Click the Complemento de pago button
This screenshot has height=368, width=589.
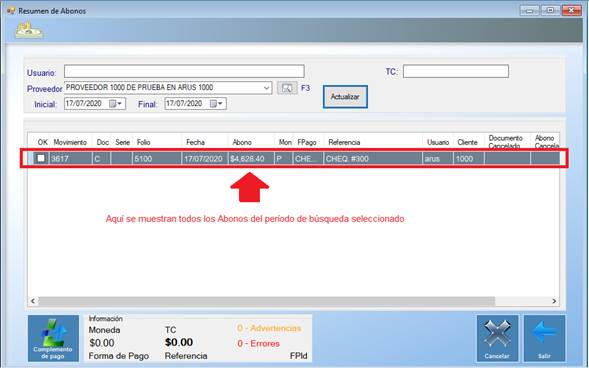(53, 338)
